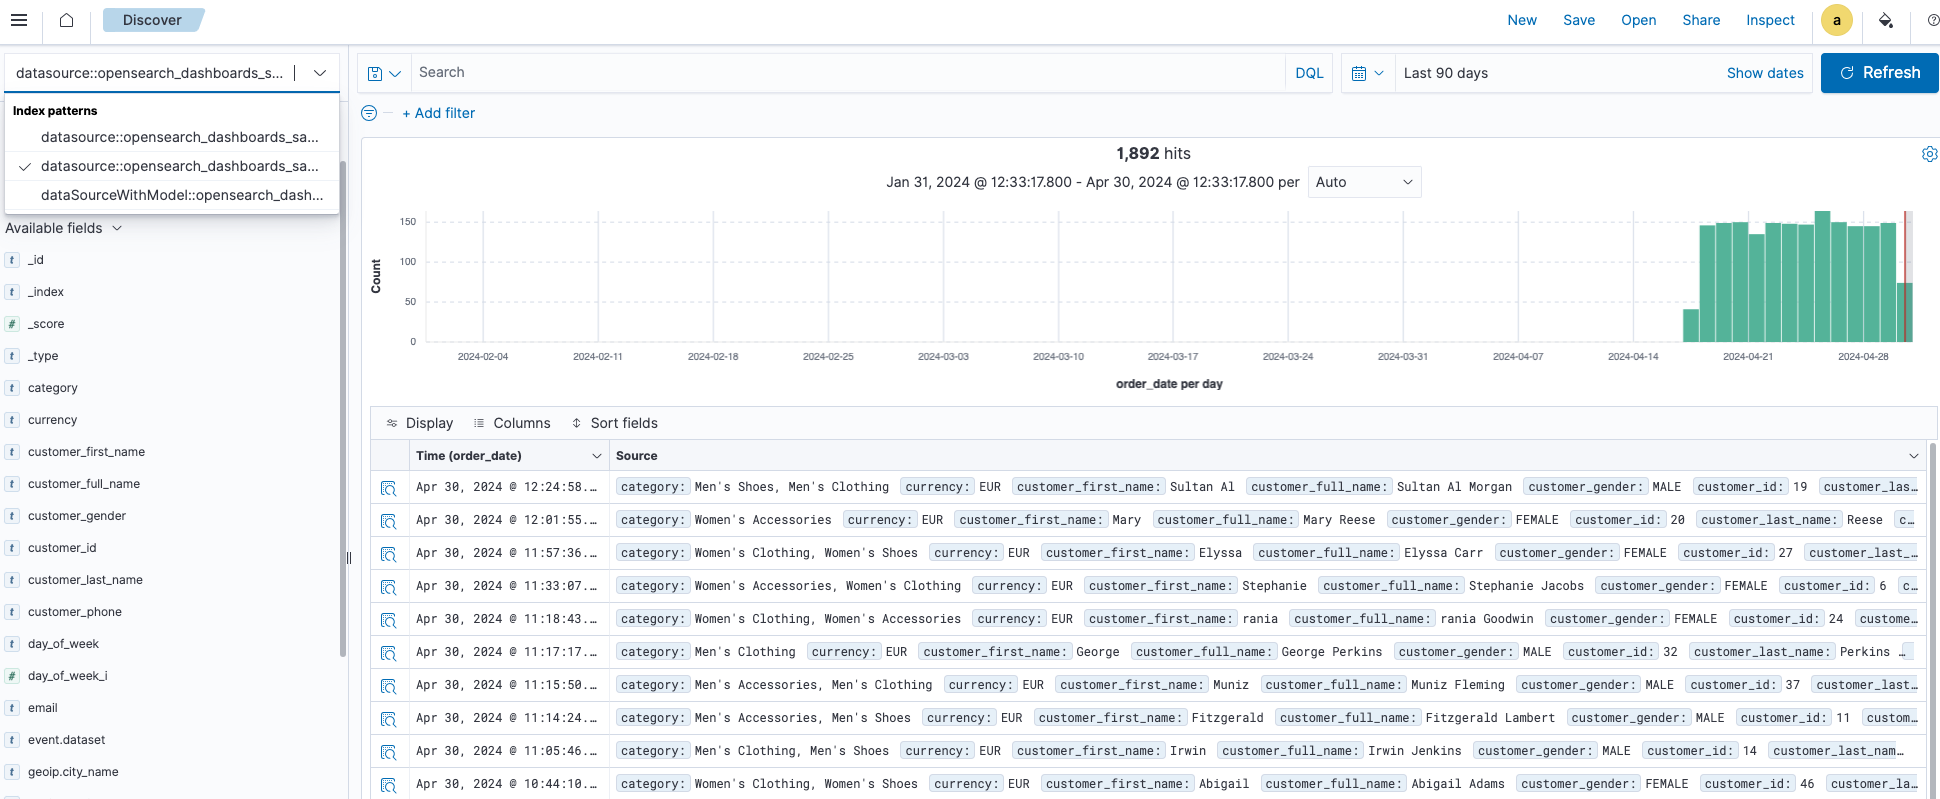Click the number icon beside day_of_week_i
The image size is (1940, 799).
(12, 676)
